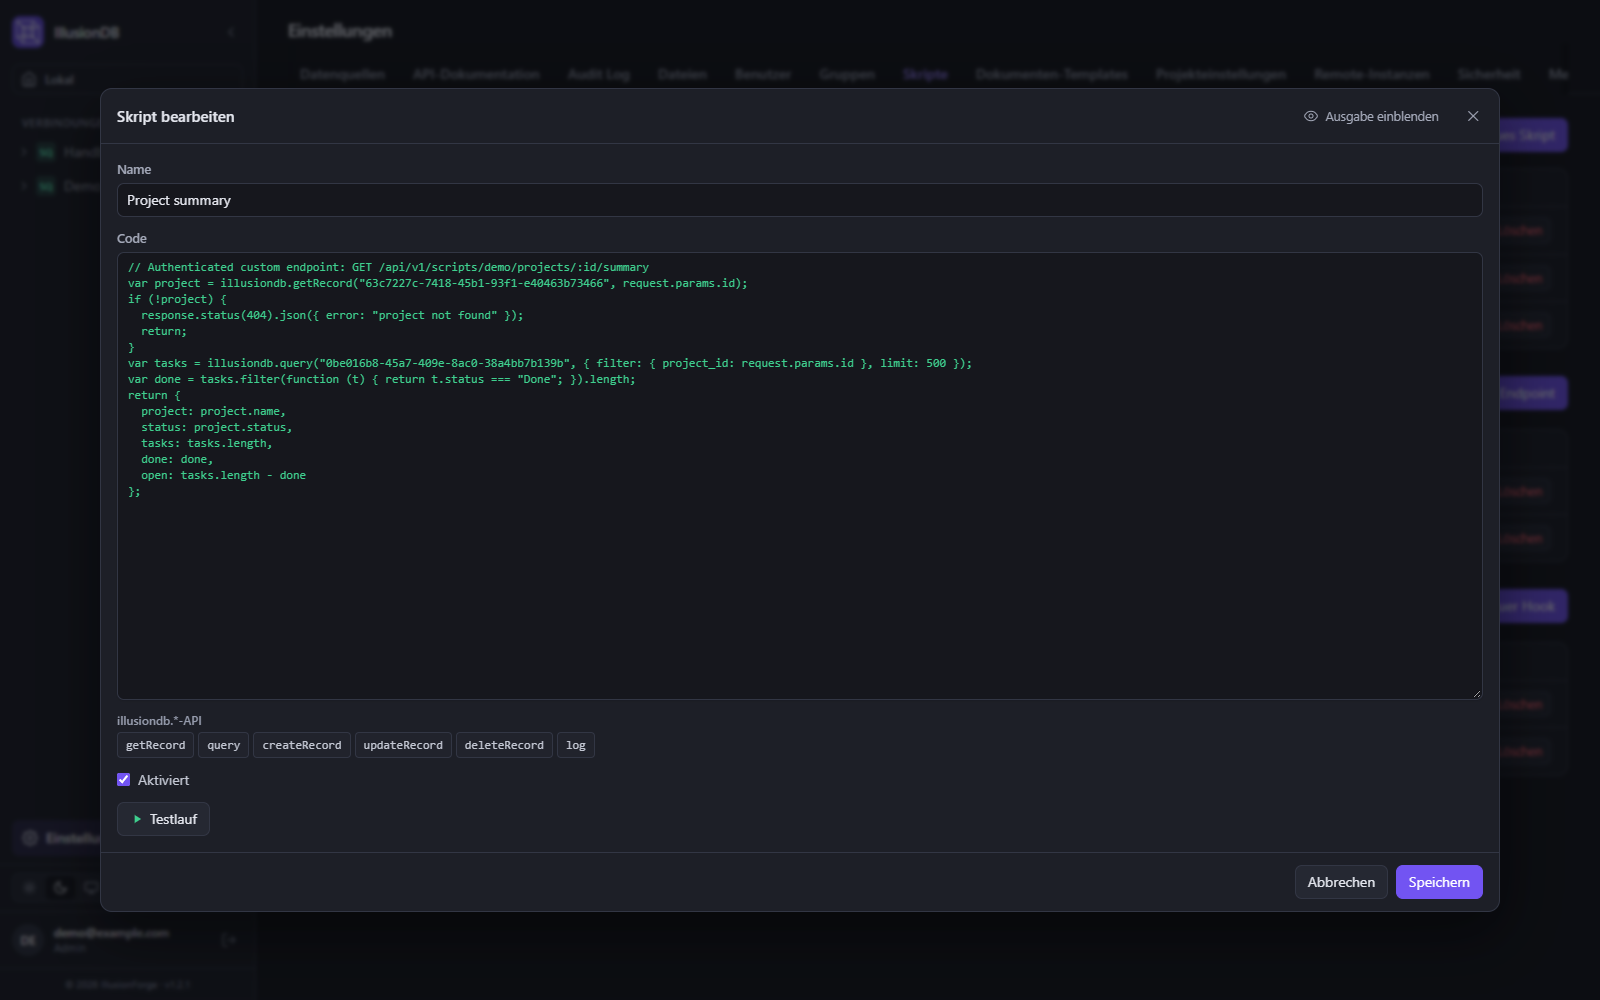Close the Skript bearbeiten dialog
This screenshot has height=1000, width=1600.
pyautogui.click(x=1473, y=116)
